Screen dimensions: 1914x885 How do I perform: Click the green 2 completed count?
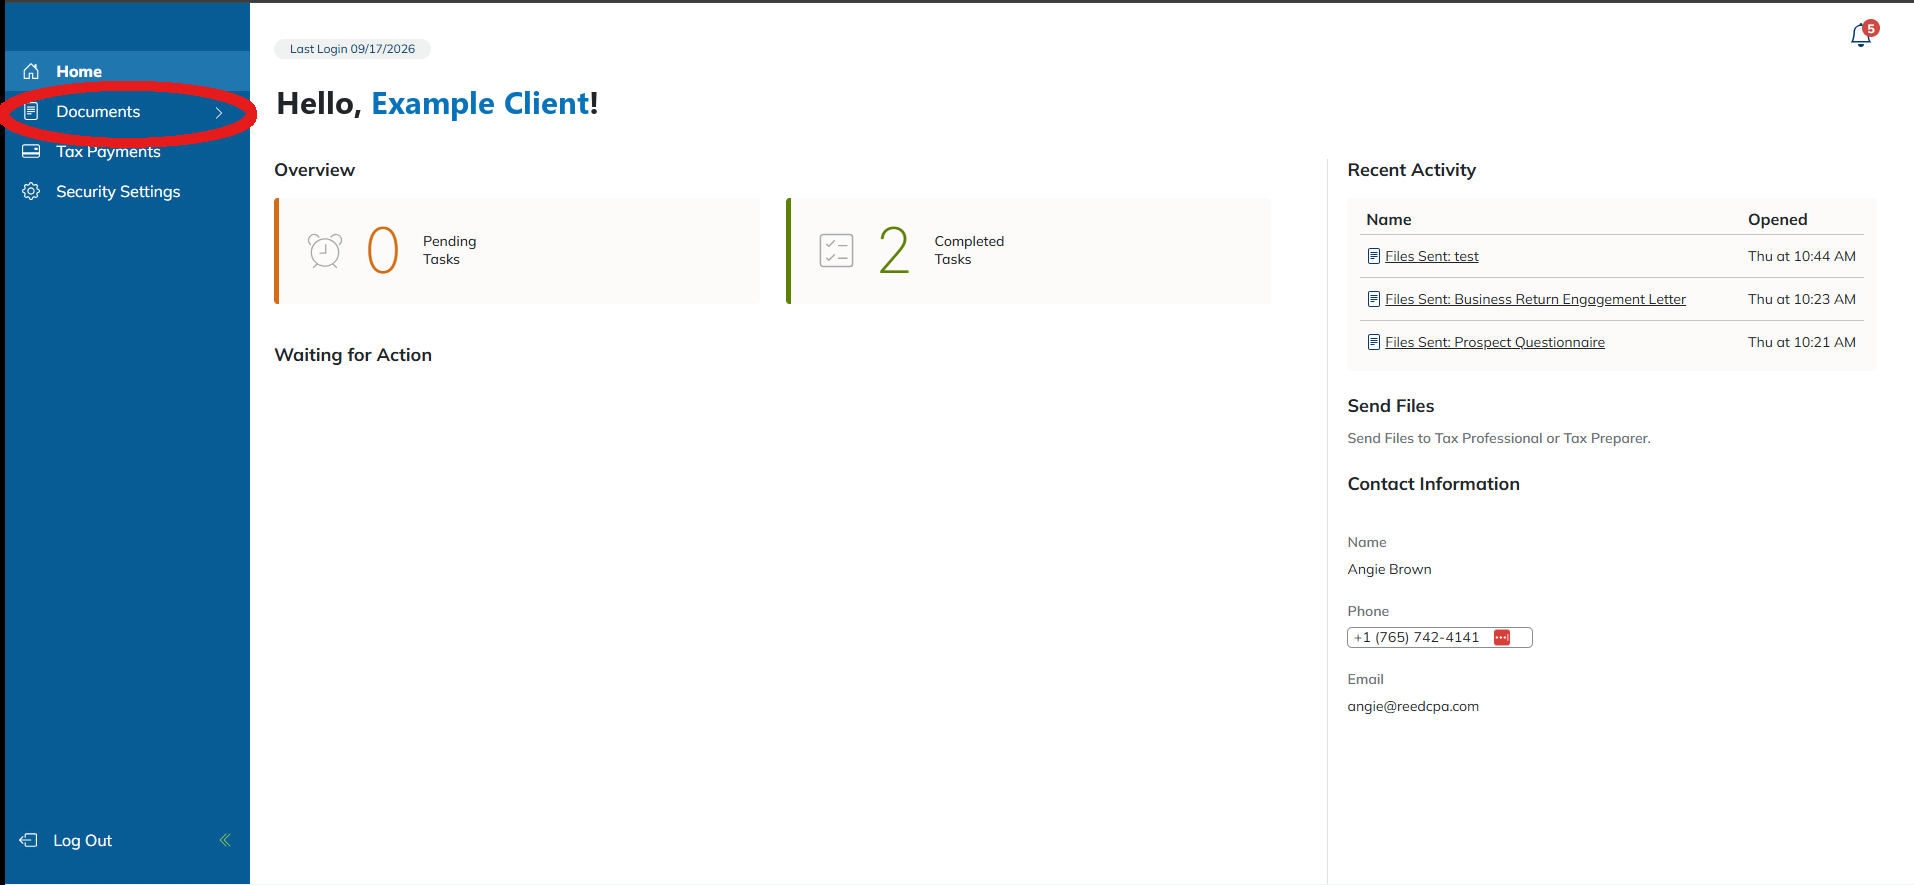894,250
